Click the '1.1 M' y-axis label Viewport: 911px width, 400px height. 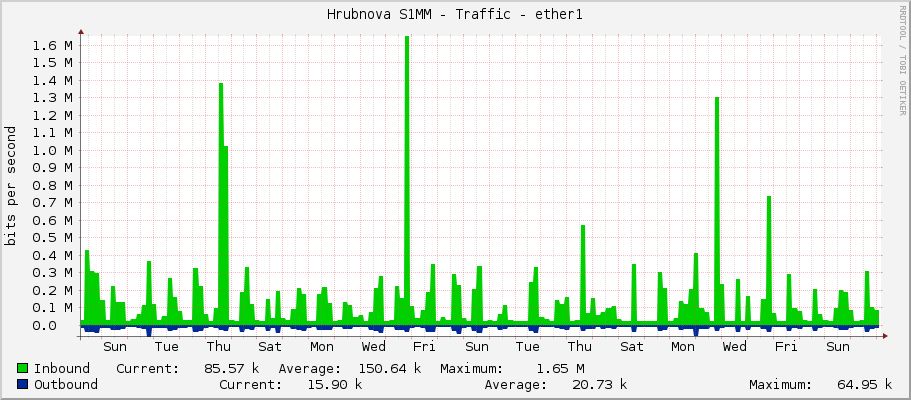pyautogui.click(x=52, y=133)
